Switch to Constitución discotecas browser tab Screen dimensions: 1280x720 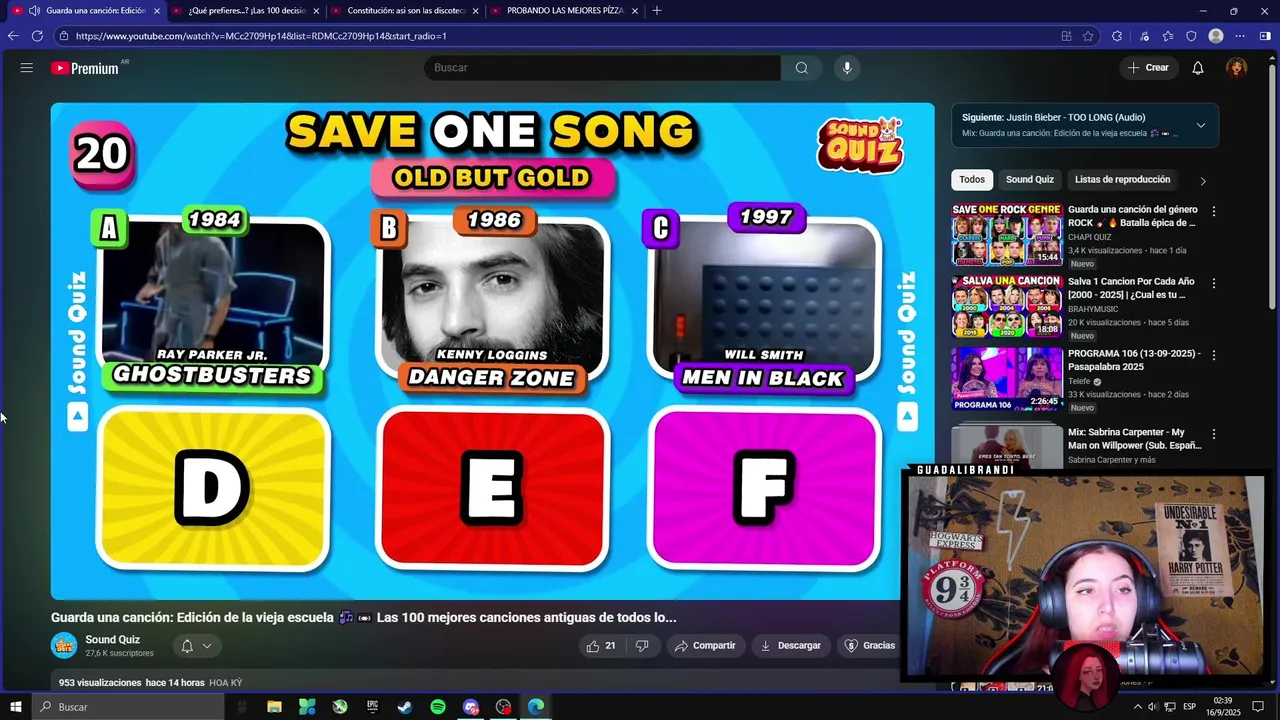[406, 11]
